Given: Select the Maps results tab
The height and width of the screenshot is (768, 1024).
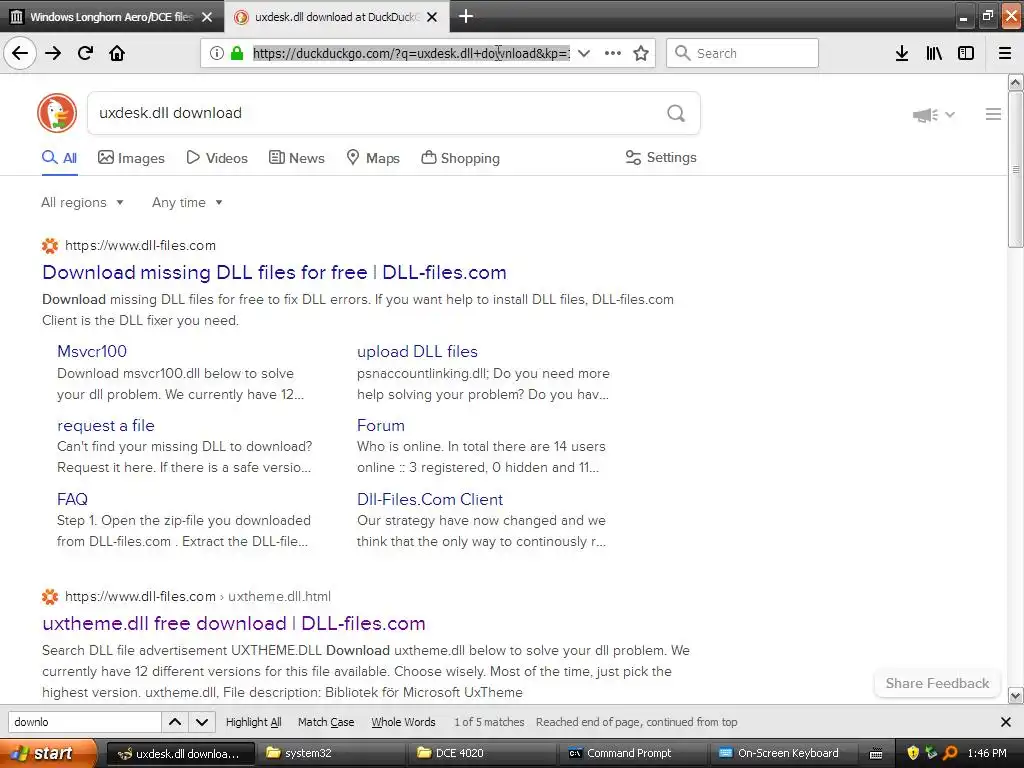Looking at the screenshot, I should click(373, 158).
